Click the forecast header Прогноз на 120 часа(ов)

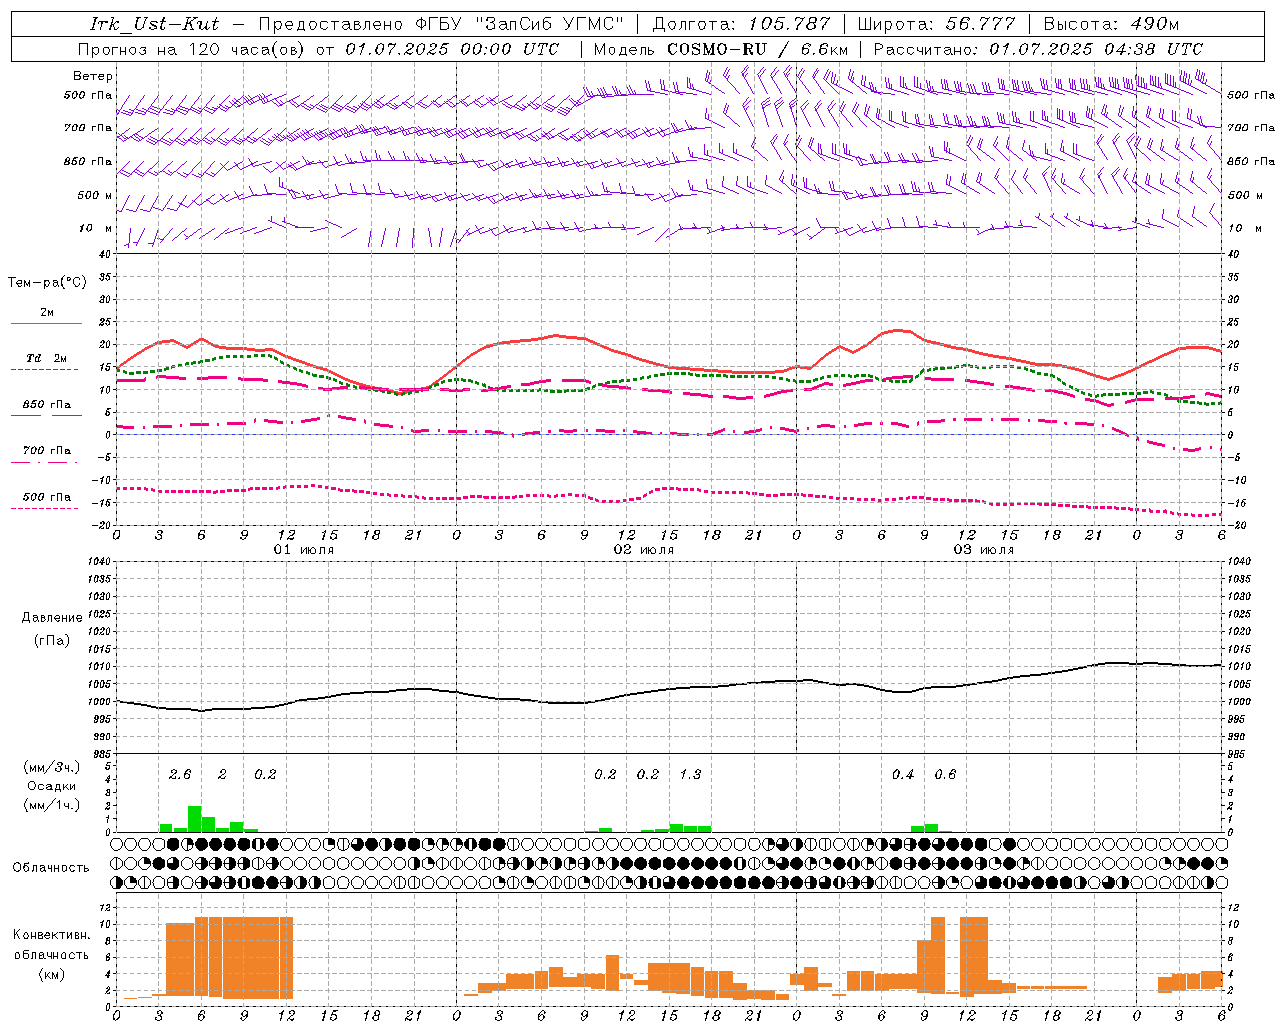tap(192, 49)
